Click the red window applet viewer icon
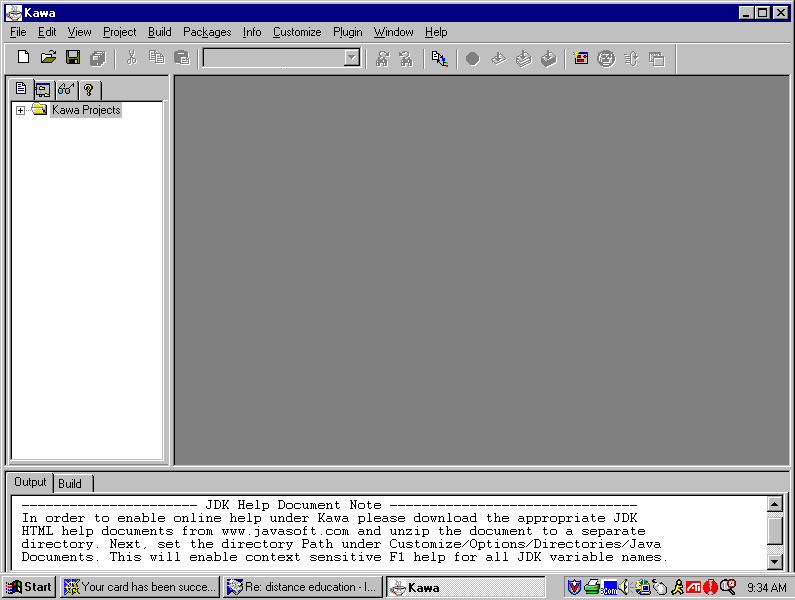This screenshot has width=795, height=600. pyautogui.click(x=581, y=59)
